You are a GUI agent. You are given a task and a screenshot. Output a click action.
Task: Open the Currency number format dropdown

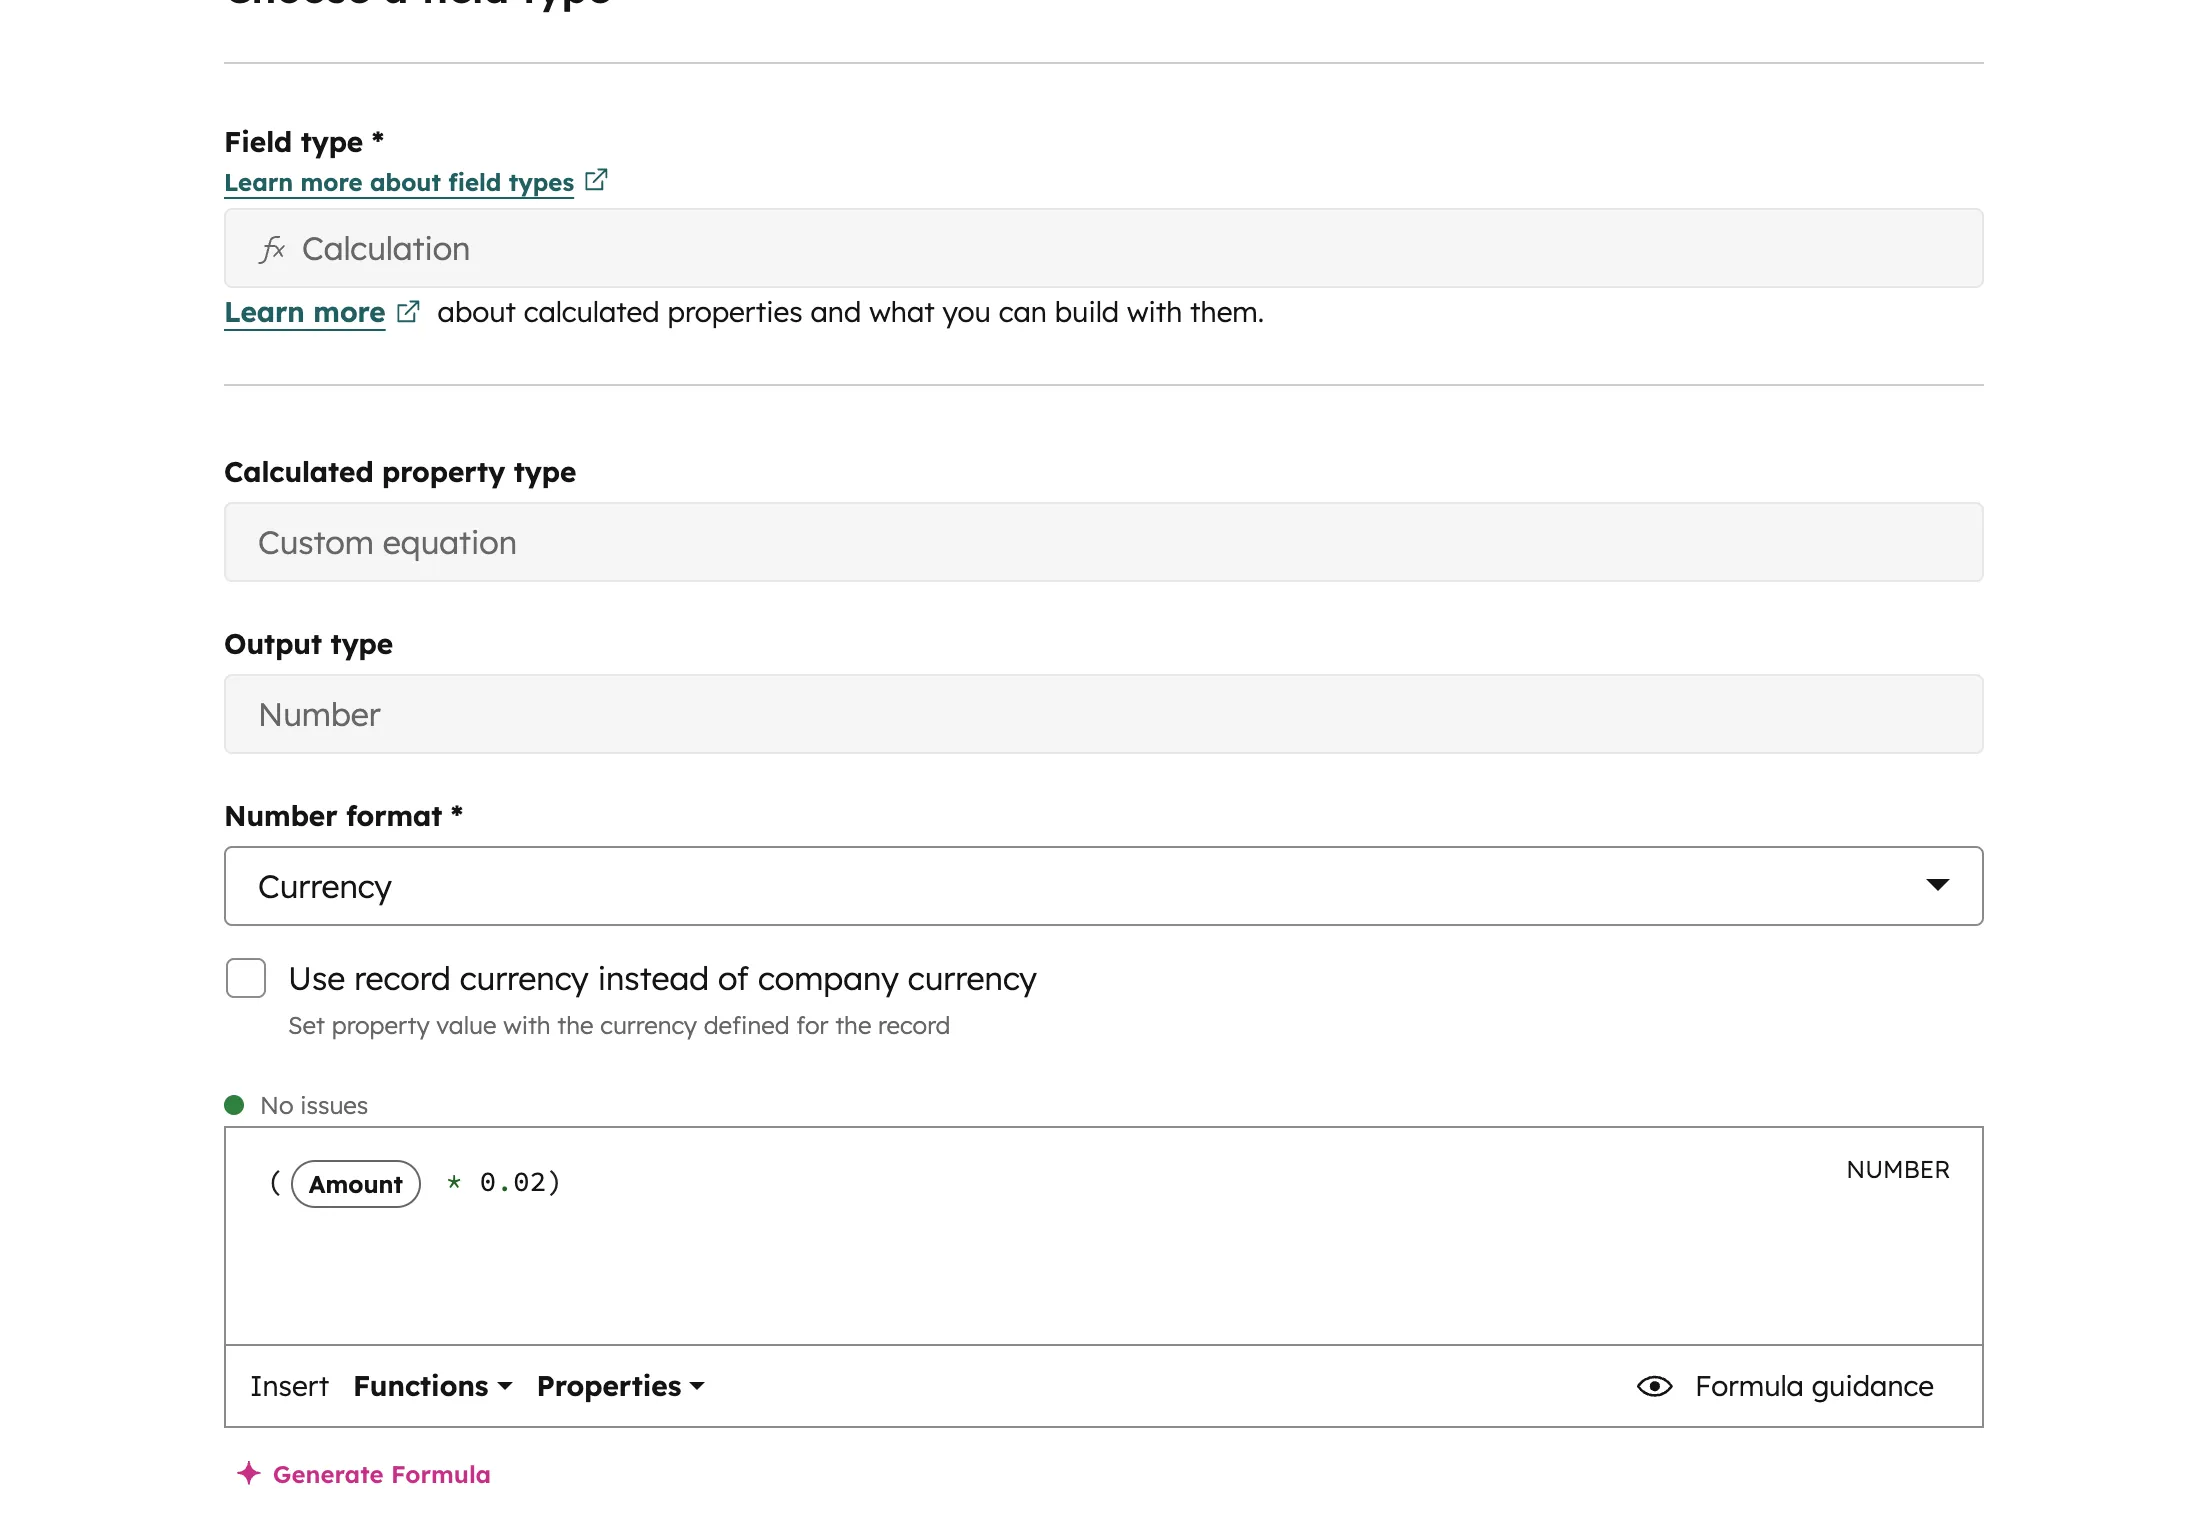[x=1100, y=886]
